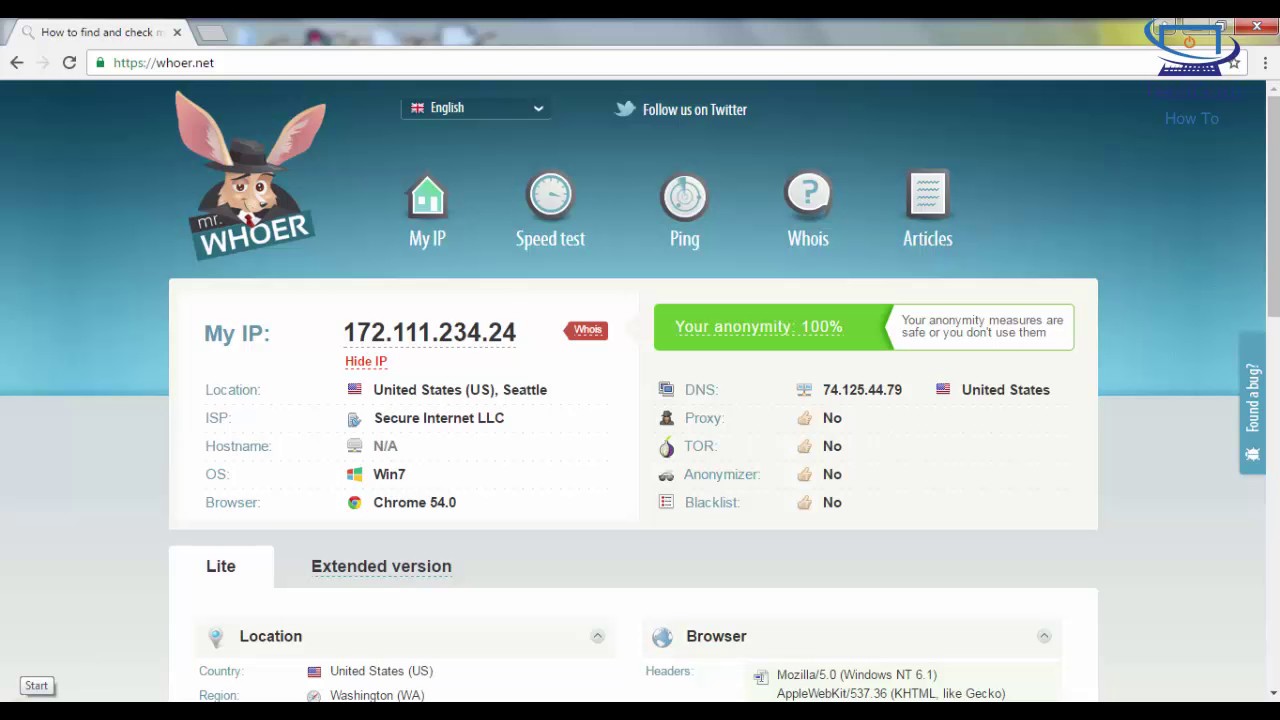
Task: Click the ISP icon beside Secure Internet LLC
Action: [x=354, y=418]
